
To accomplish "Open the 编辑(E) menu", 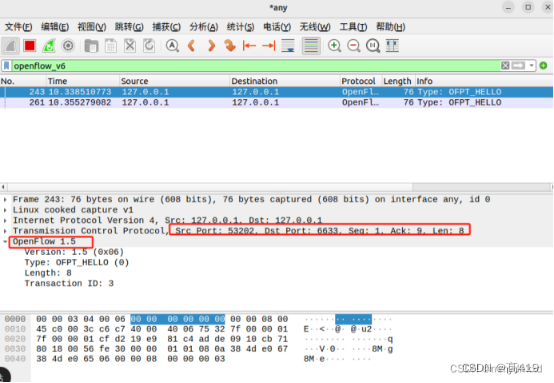I will pyautogui.click(x=55, y=27).
